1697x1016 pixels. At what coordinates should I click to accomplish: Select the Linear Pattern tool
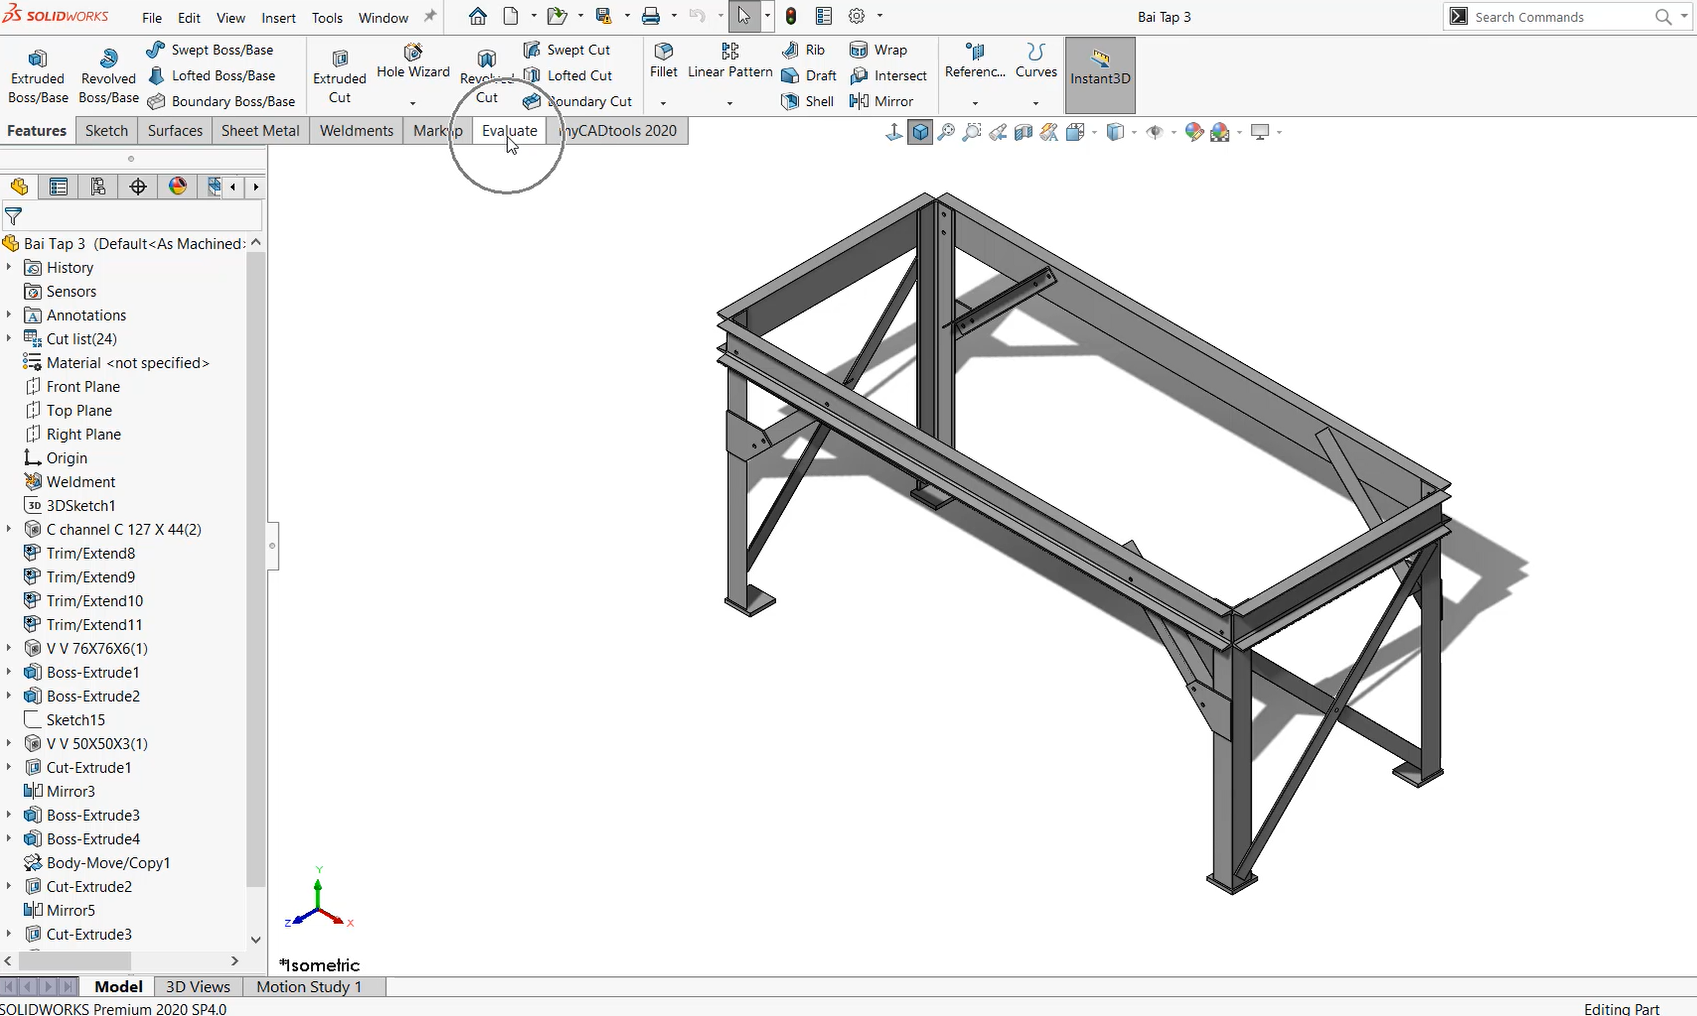(730, 61)
